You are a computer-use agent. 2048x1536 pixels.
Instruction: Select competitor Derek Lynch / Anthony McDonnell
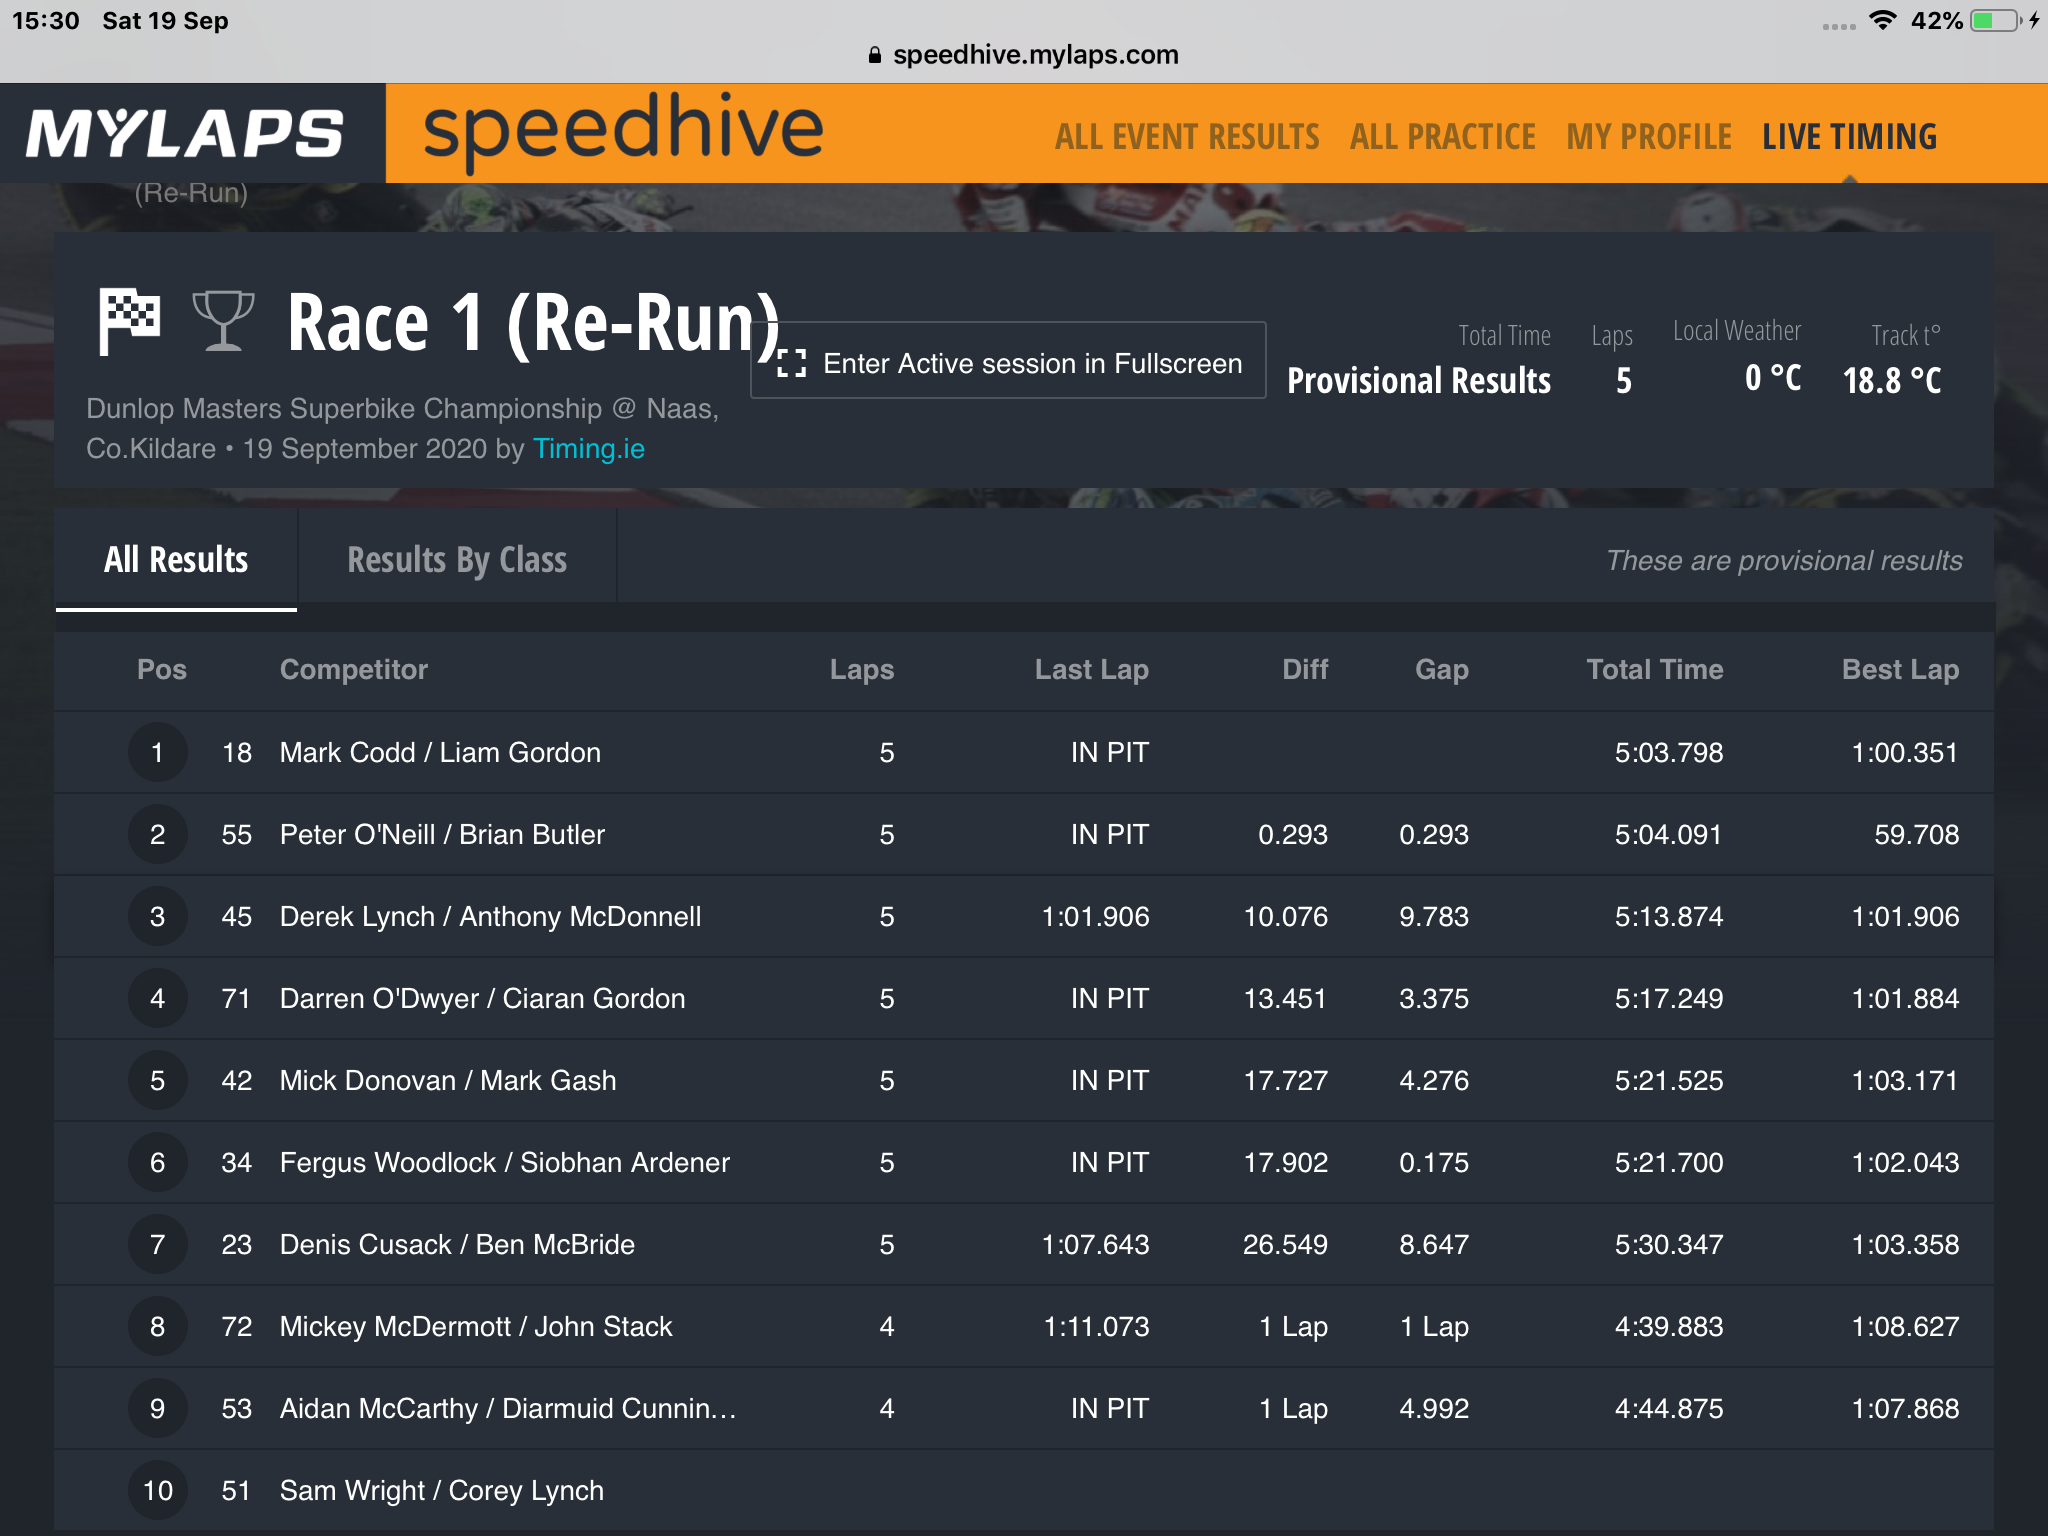tap(490, 916)
